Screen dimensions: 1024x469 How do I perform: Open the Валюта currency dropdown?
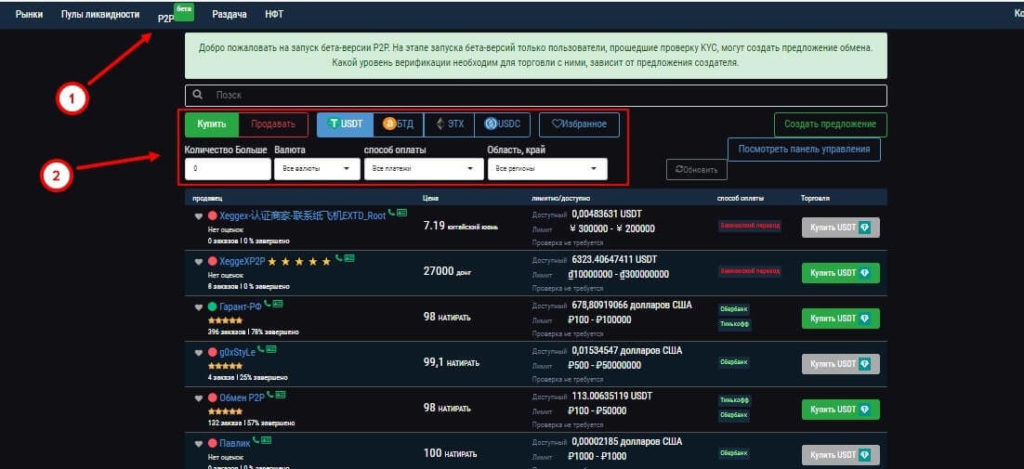point(317,170)
